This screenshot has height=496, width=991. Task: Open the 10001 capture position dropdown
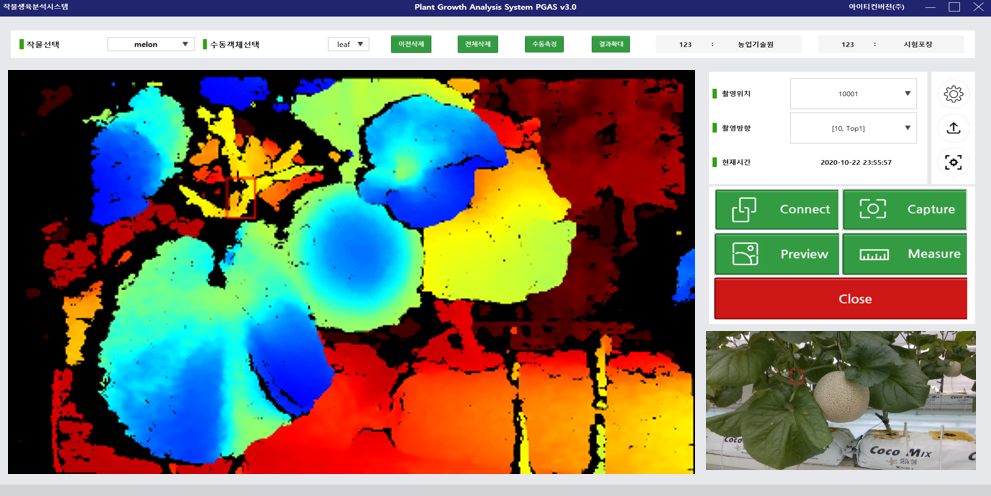pos(853,94)
